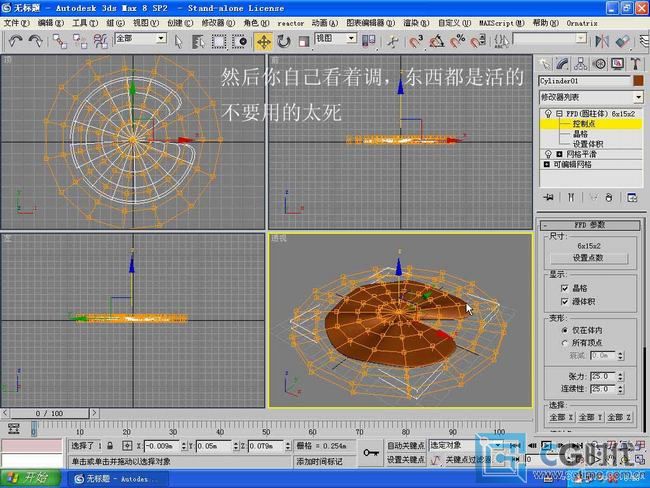Click the Use Pivot Point Center icon
The image size is (650, 488).
369,41
